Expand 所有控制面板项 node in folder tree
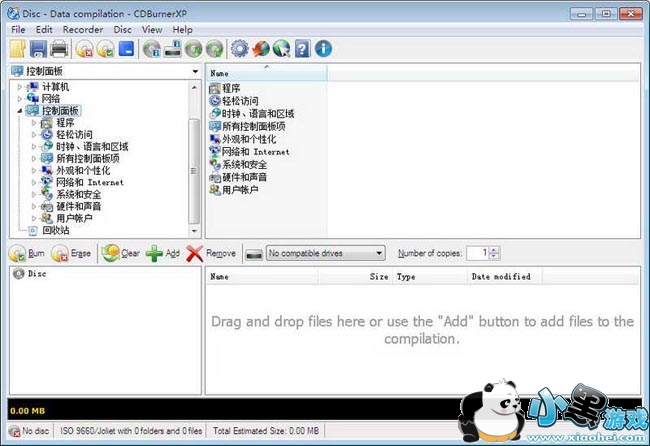 34,158
